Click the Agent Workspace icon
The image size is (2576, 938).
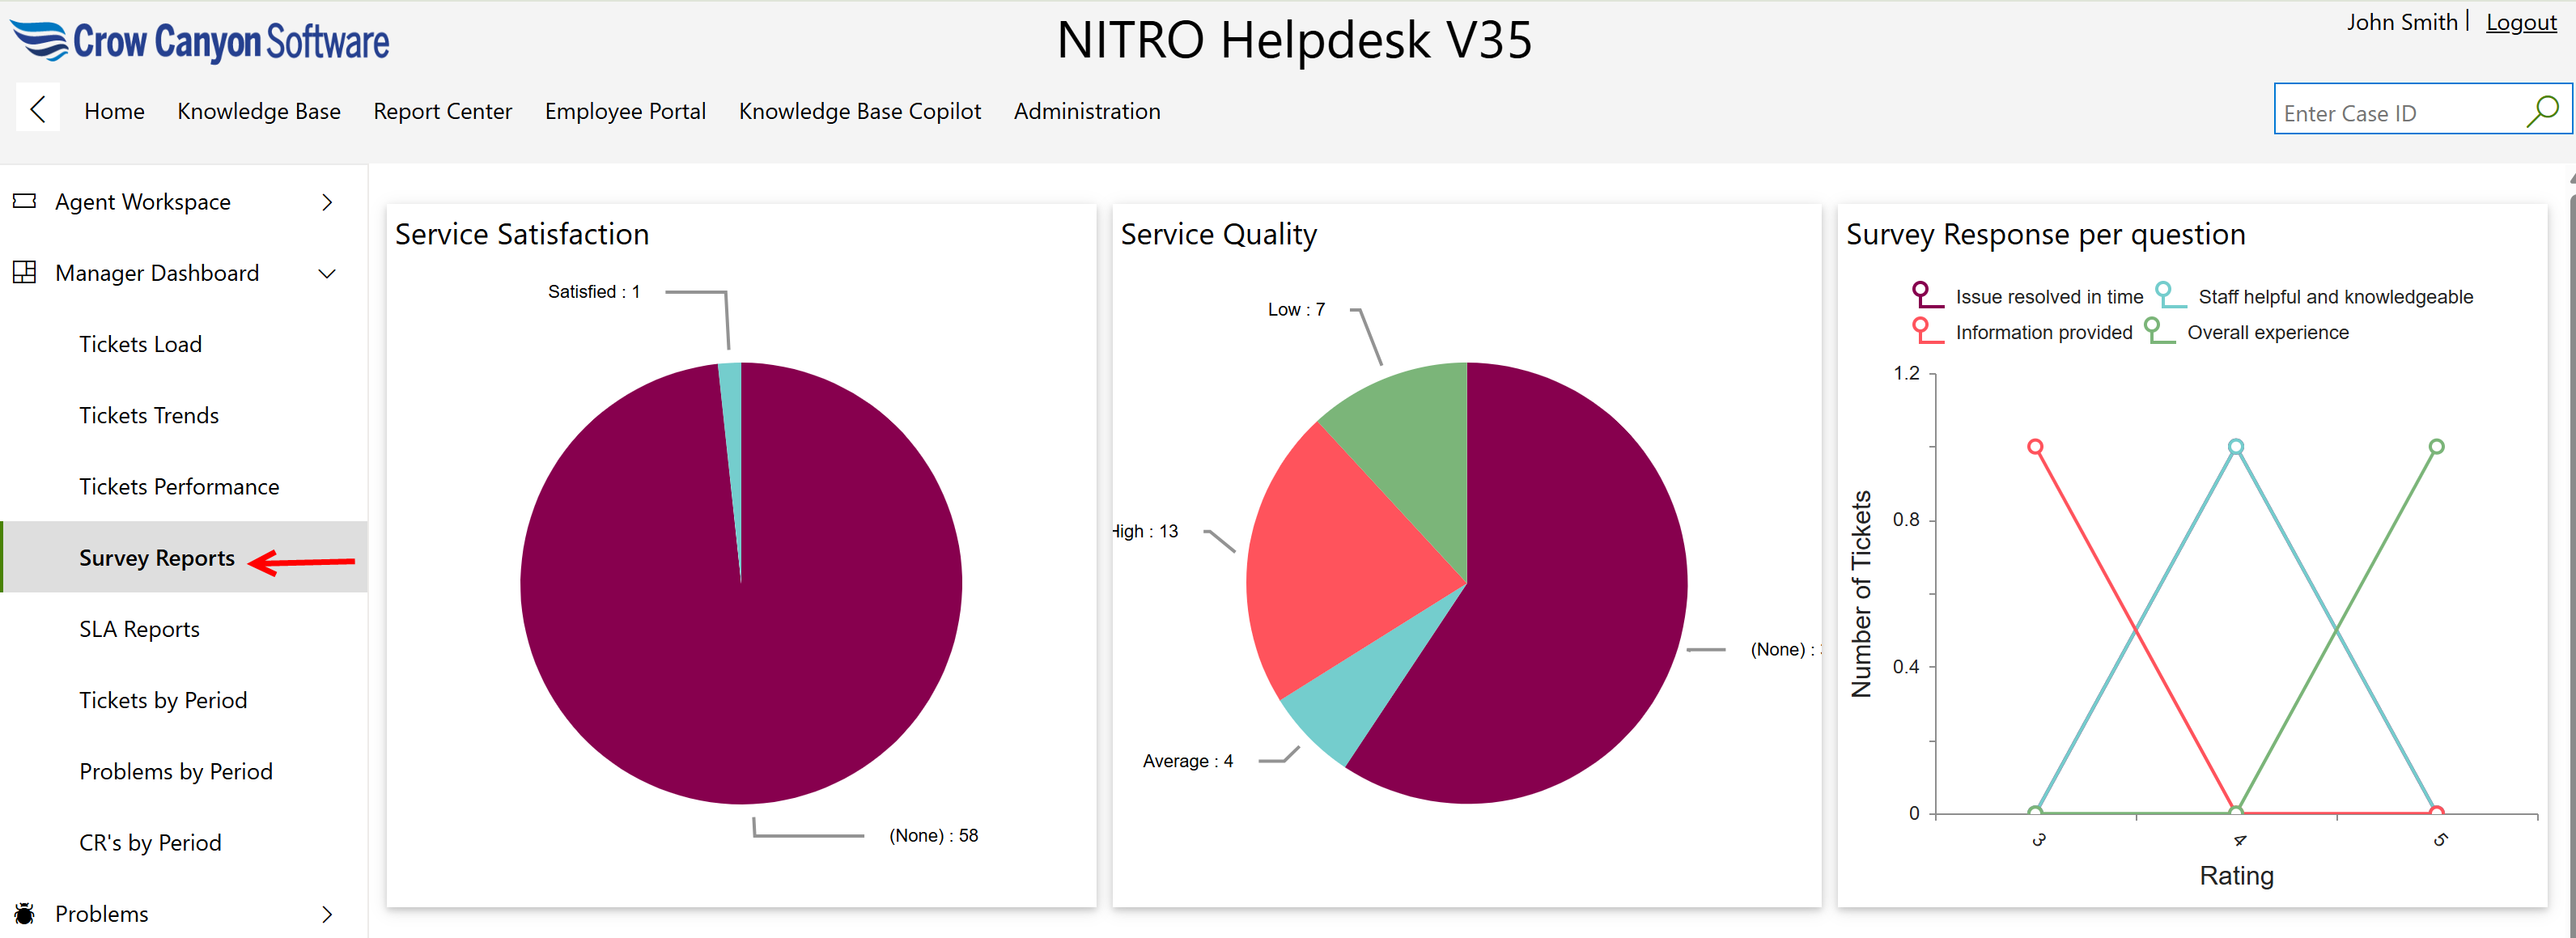pos(24,201)
